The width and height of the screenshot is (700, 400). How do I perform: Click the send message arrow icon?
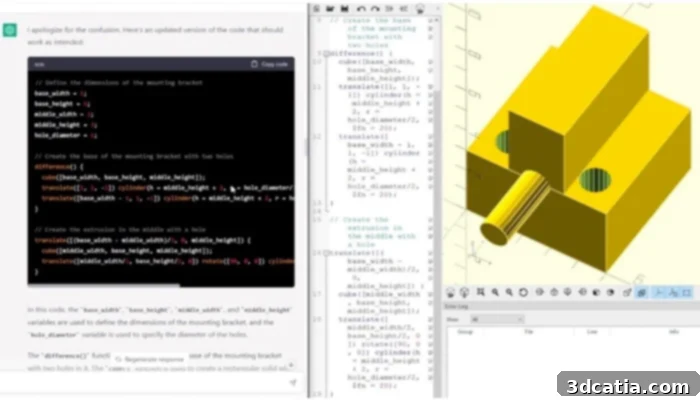[x=293, y=383]
